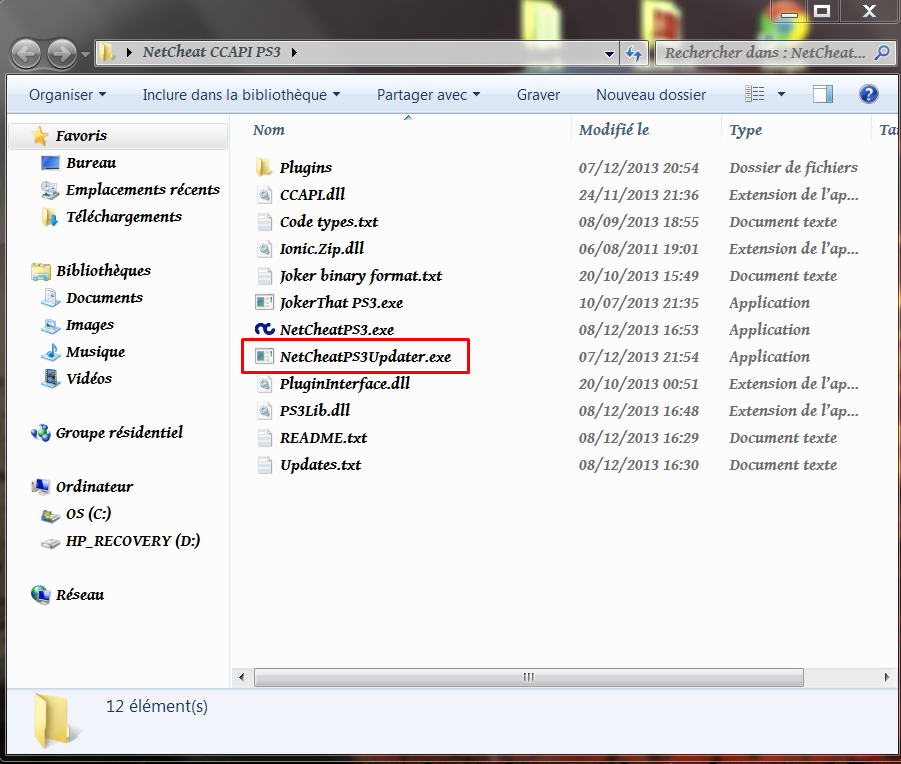Image resolution: width=901 pixels, height=764 pixels.
Task: Click the '12 élément(s)' status text
Action: (157, 706)
